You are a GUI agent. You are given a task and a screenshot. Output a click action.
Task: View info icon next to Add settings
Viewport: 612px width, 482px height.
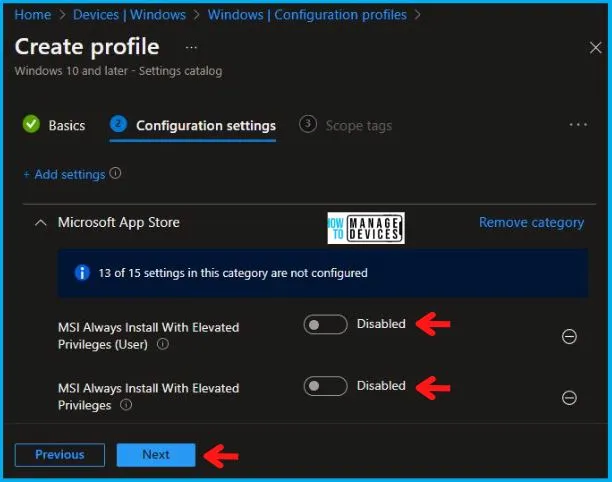tap(115, 173)
